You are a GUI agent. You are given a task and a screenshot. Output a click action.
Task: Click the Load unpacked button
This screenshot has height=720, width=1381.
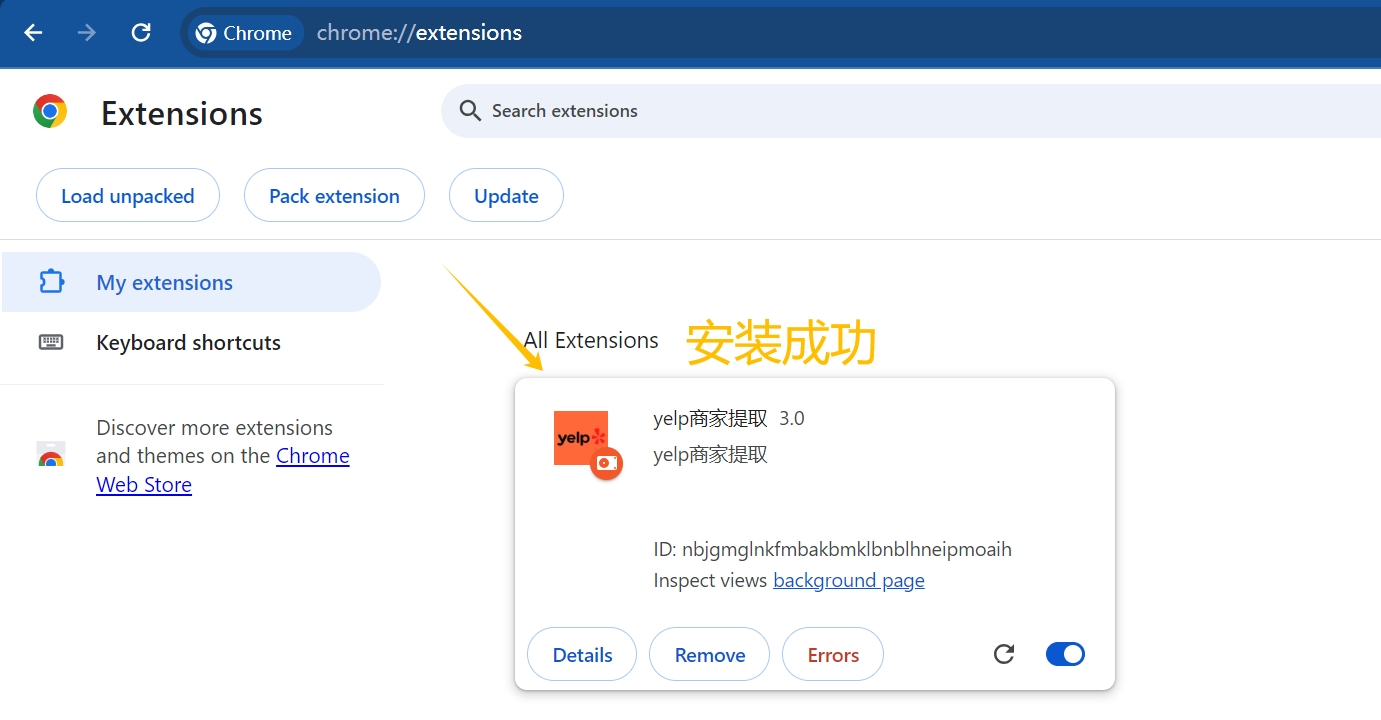(x=128, y=195)
